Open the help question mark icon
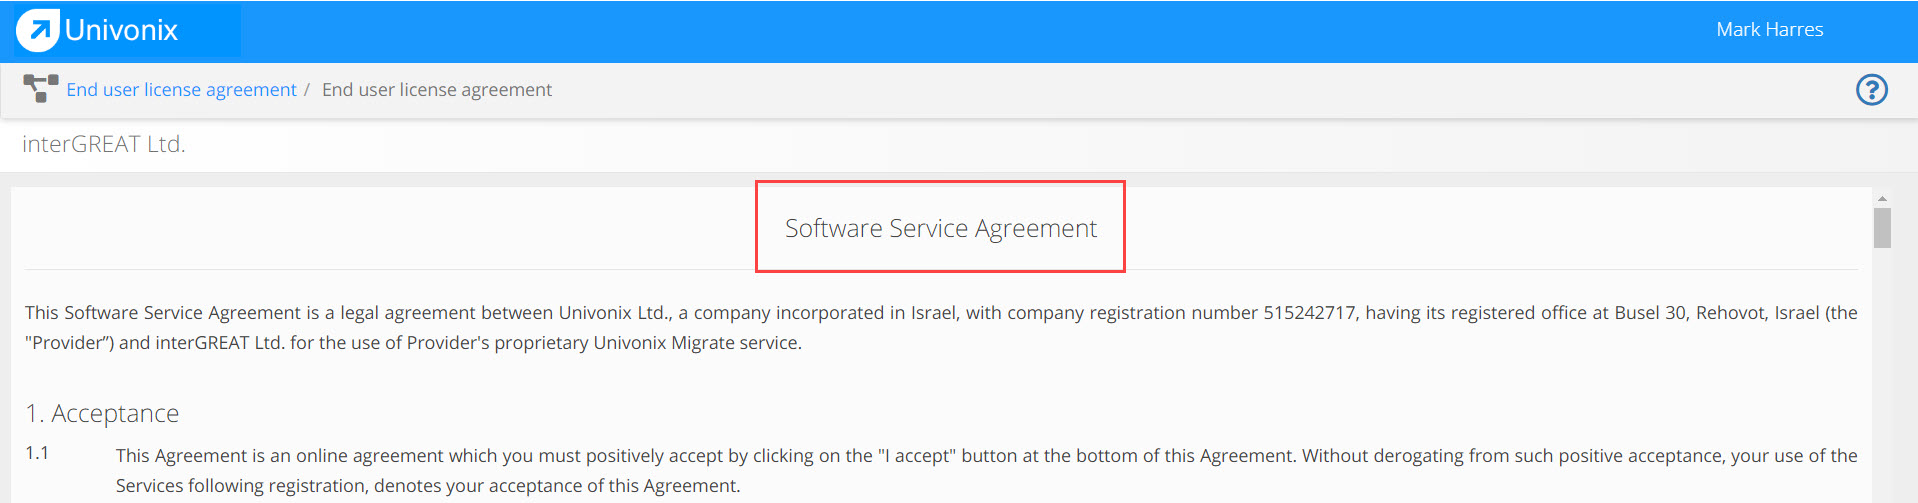Image resolution: width=1918 pixels, height=503 pixels. [x=1871, y=90]
